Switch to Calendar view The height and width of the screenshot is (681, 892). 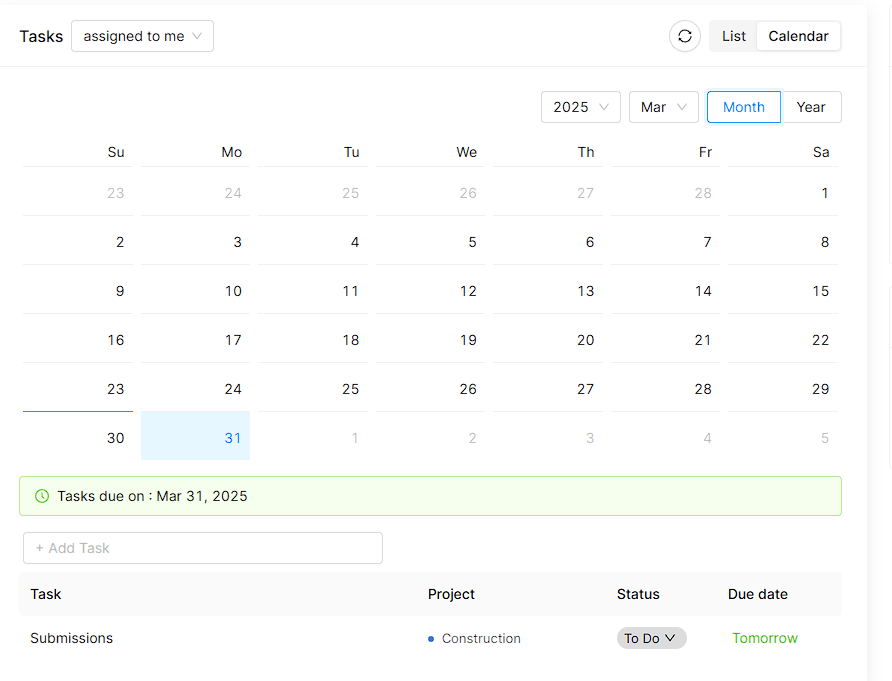(x=798, y=36)
